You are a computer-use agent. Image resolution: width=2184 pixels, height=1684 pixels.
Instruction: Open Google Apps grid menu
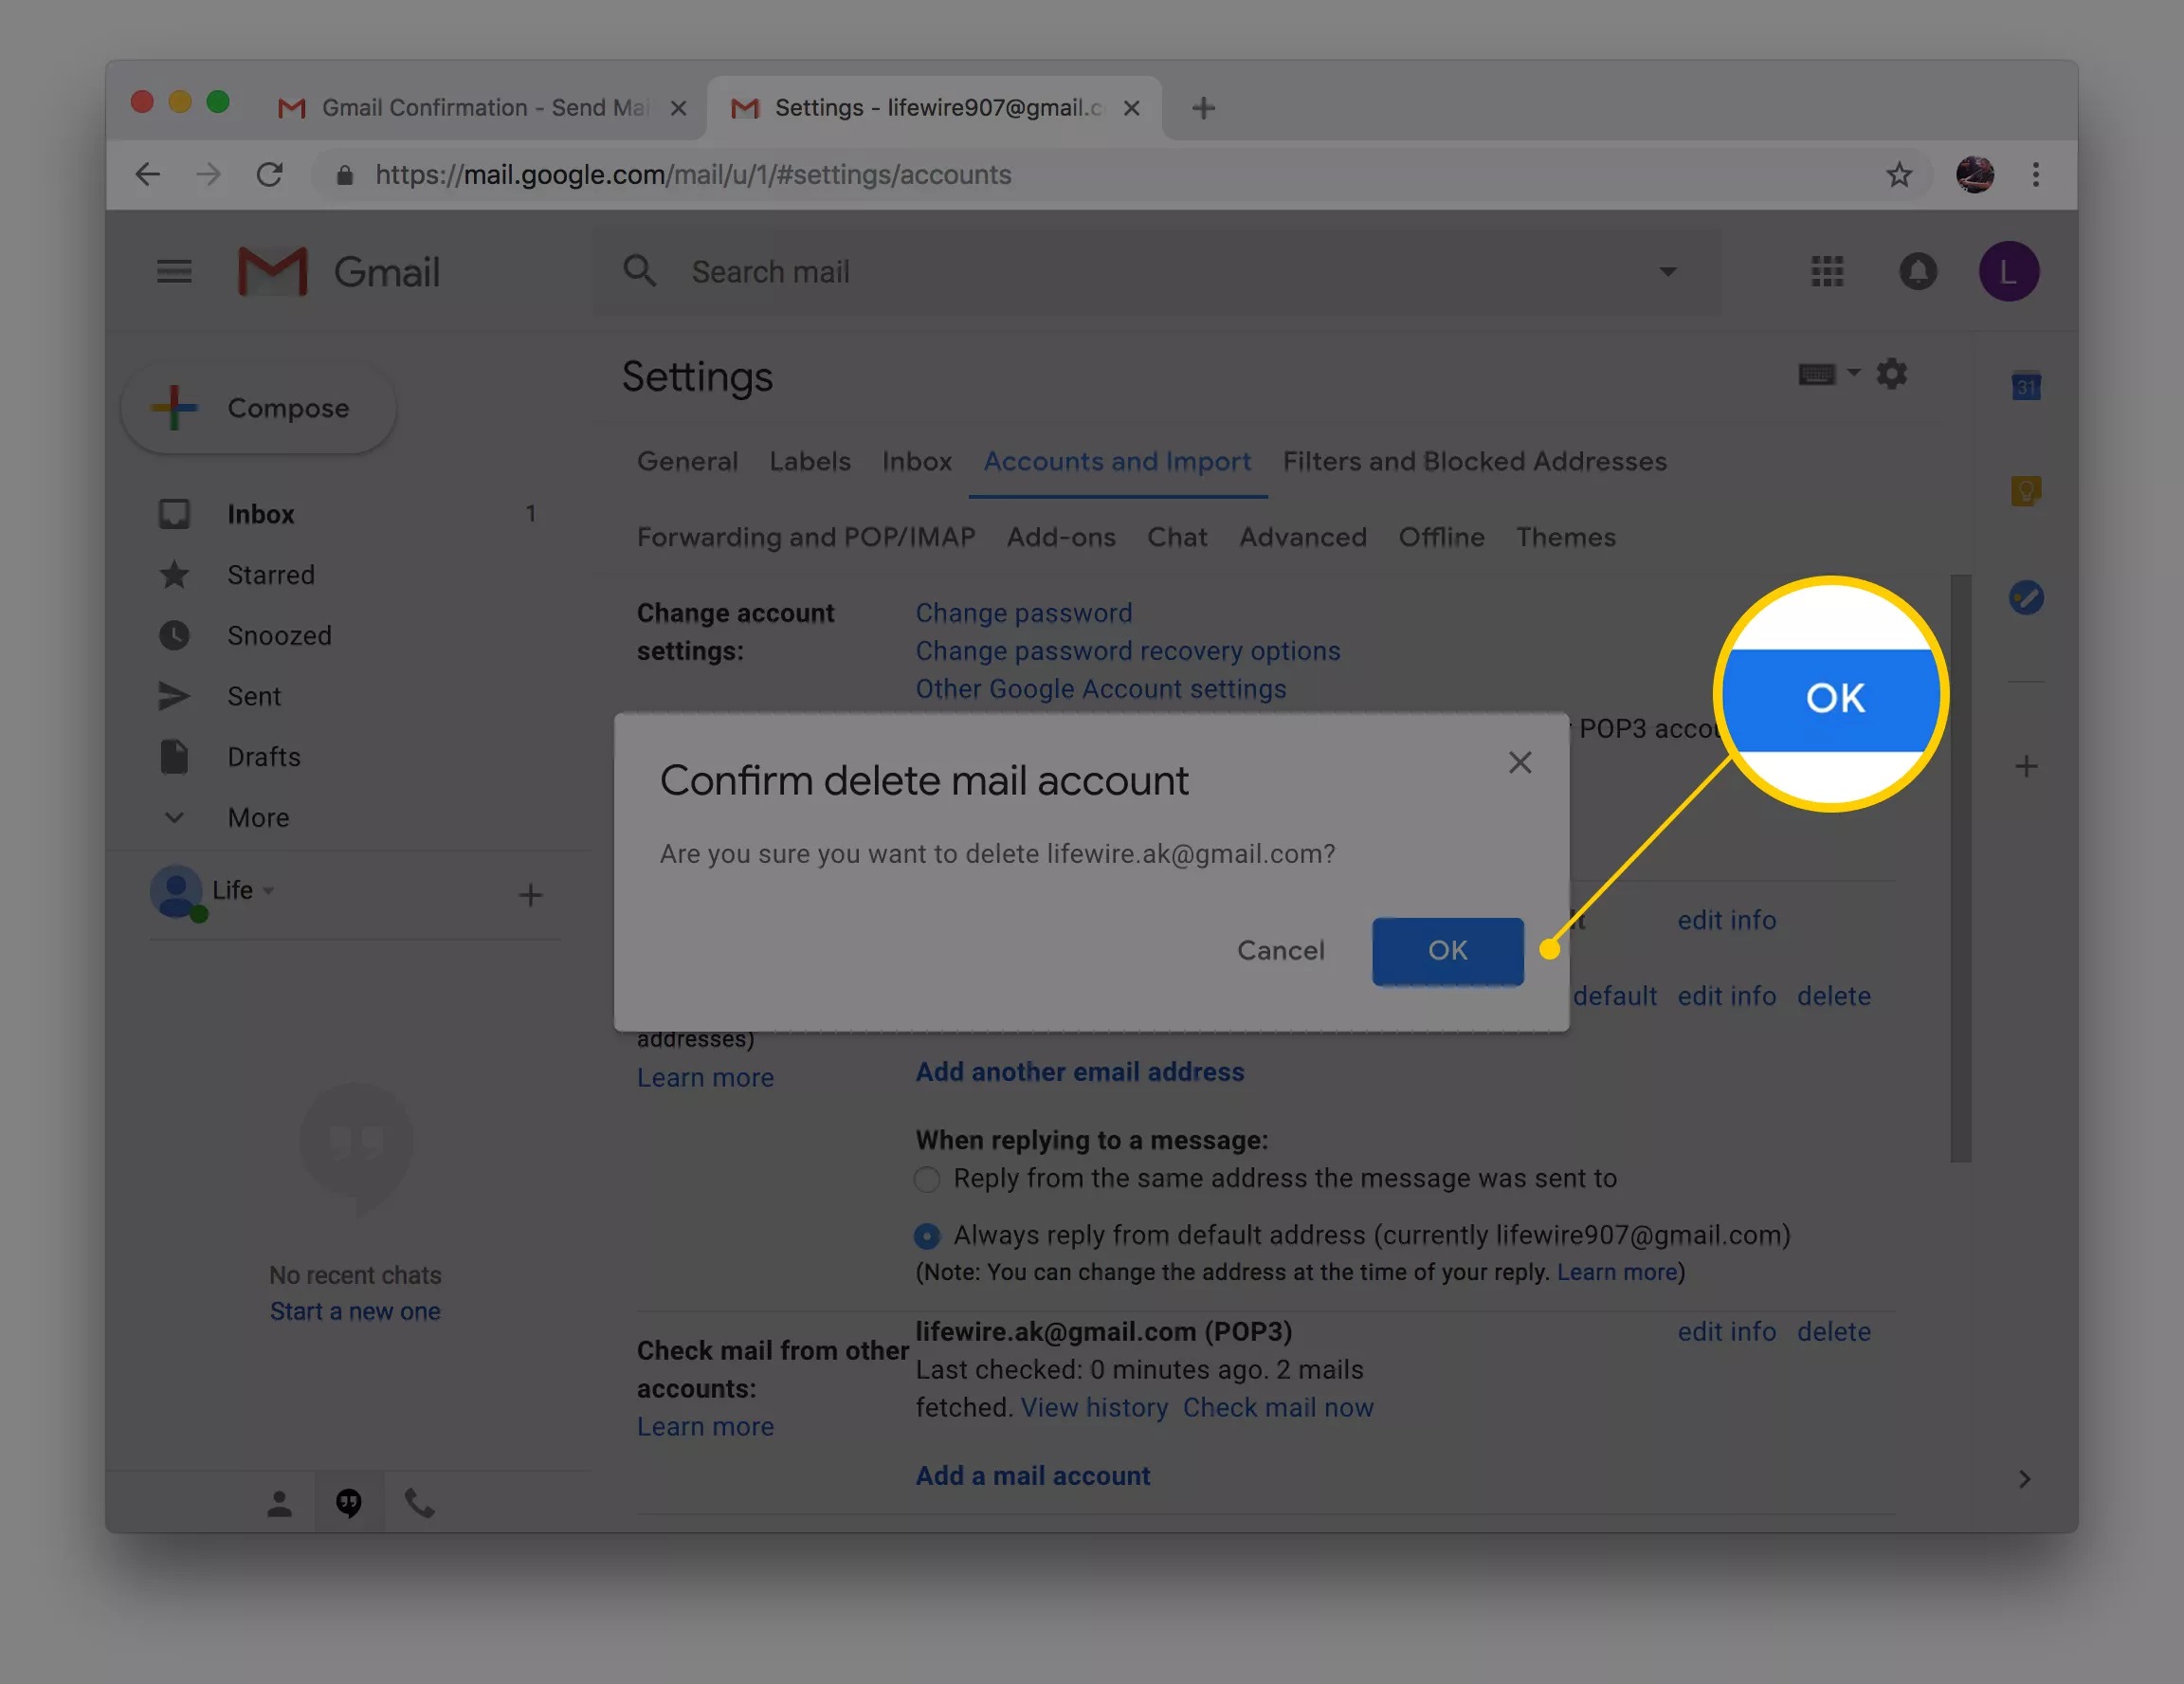click(x=1827, y=269)
